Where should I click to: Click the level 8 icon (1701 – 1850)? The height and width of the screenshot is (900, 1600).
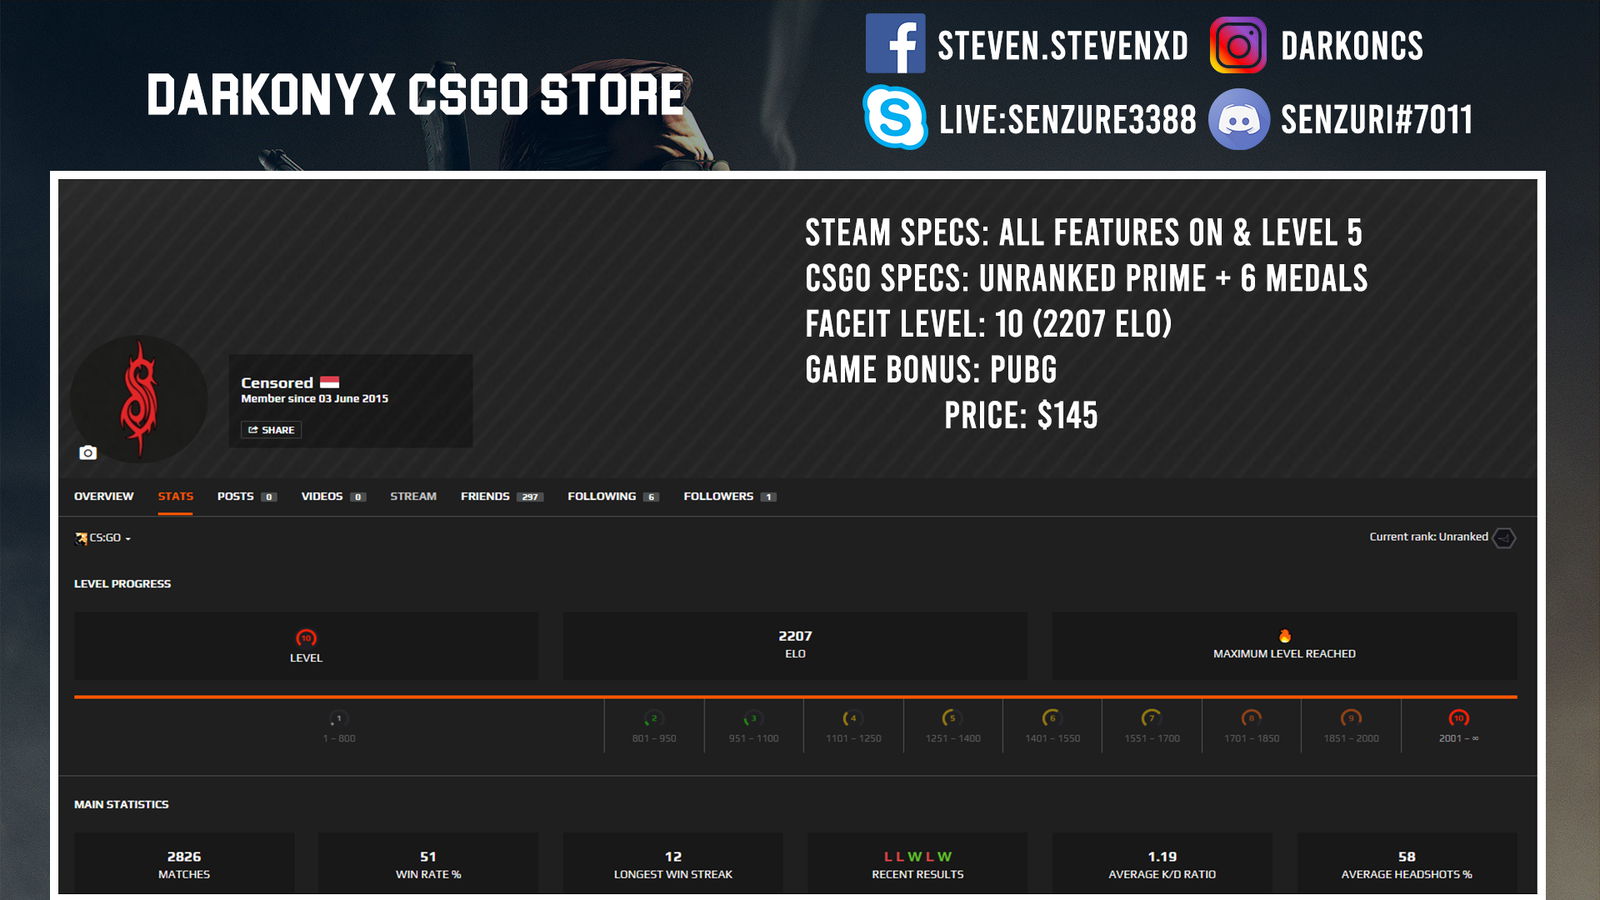1251,718
